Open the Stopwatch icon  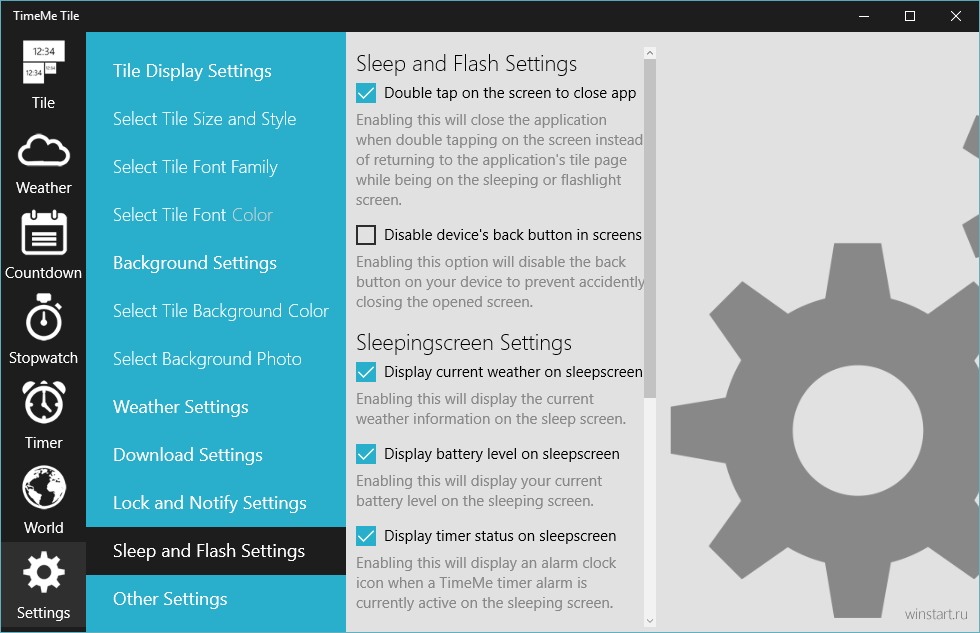pyautogui.click(x=43, y=317)
